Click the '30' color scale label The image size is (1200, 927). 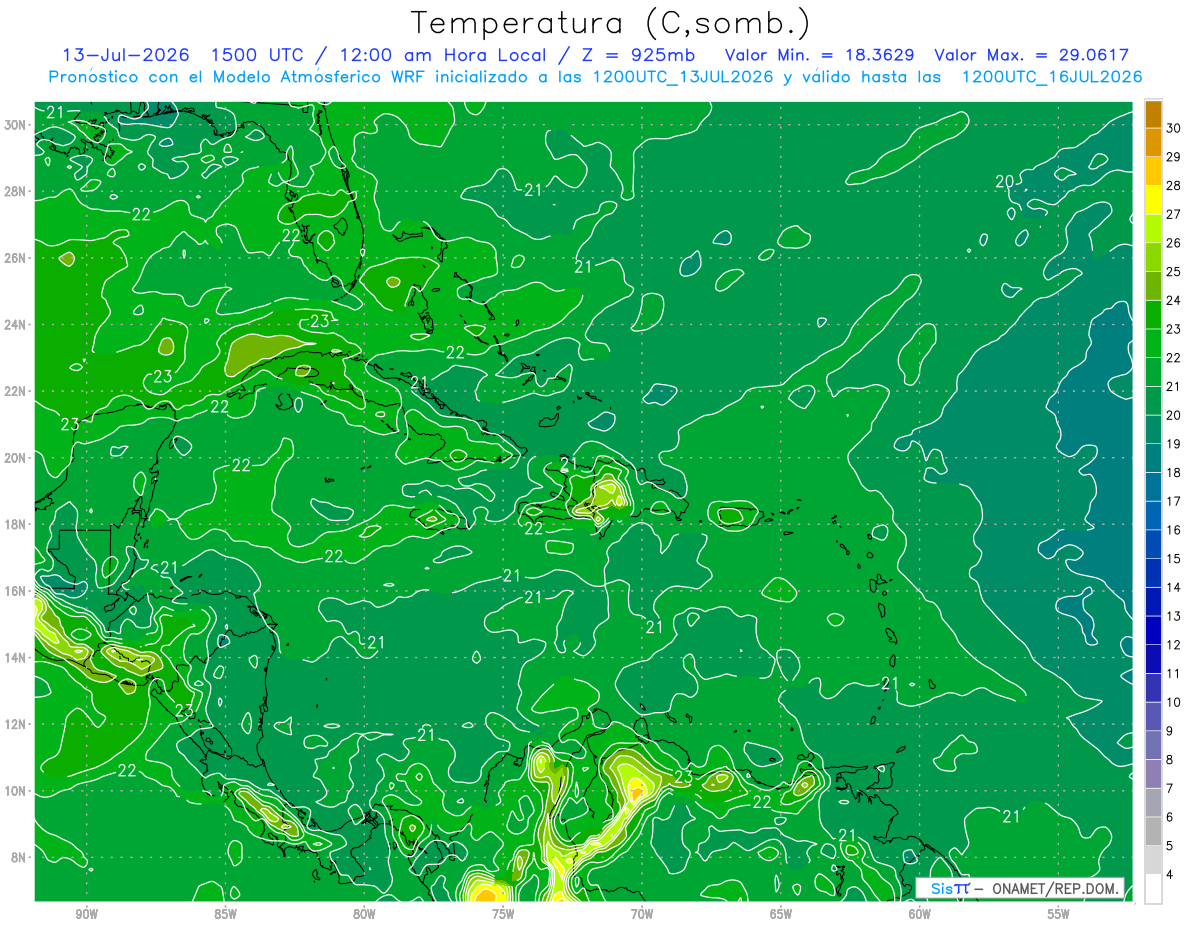click(x=1174, y=128)
